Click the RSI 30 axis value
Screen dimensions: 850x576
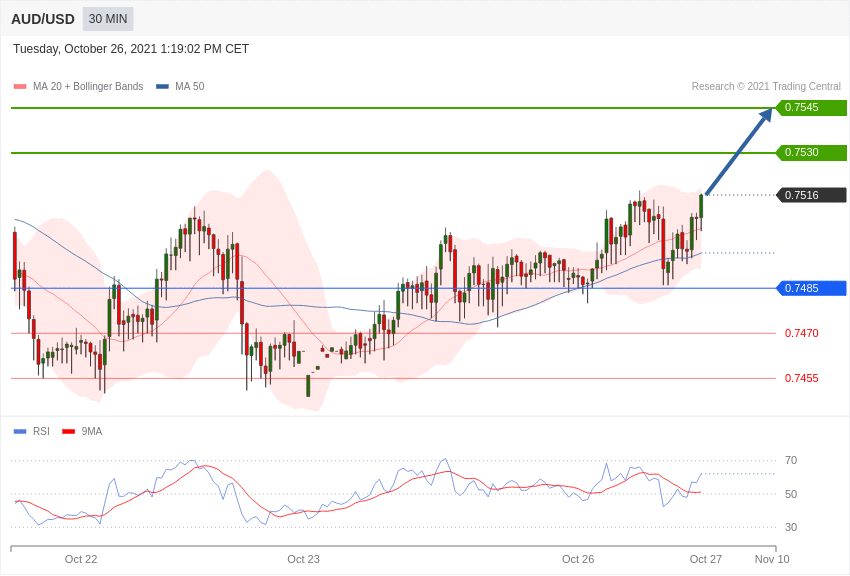click(791, 527)
